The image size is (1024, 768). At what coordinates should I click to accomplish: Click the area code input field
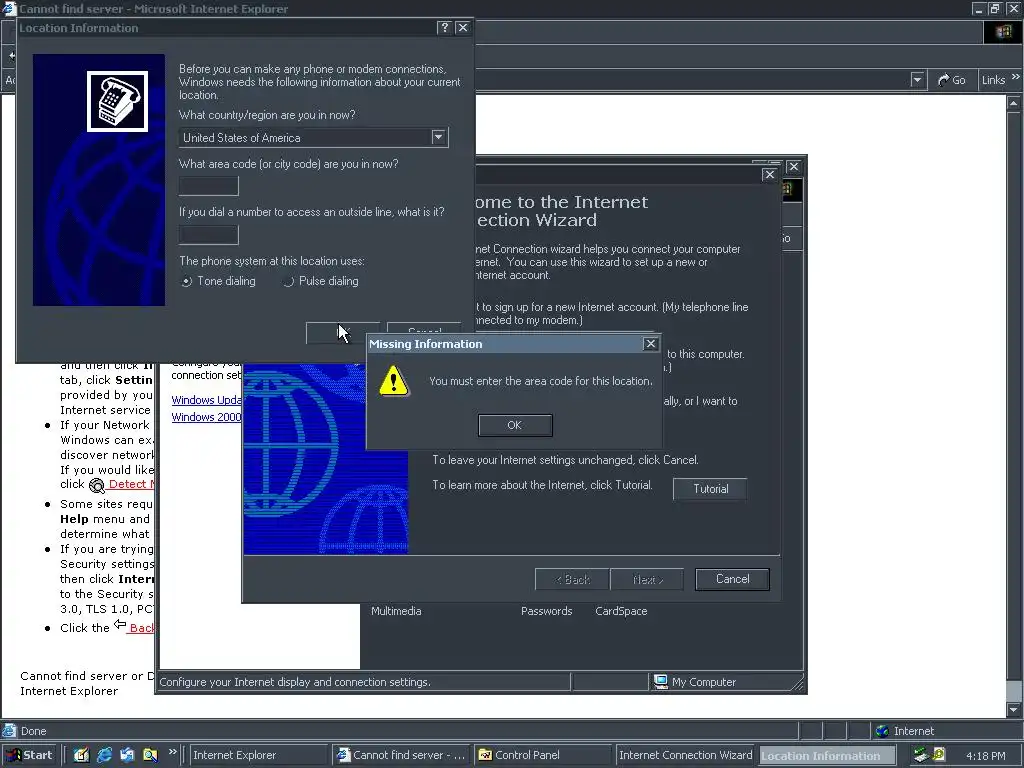point(208,186)
